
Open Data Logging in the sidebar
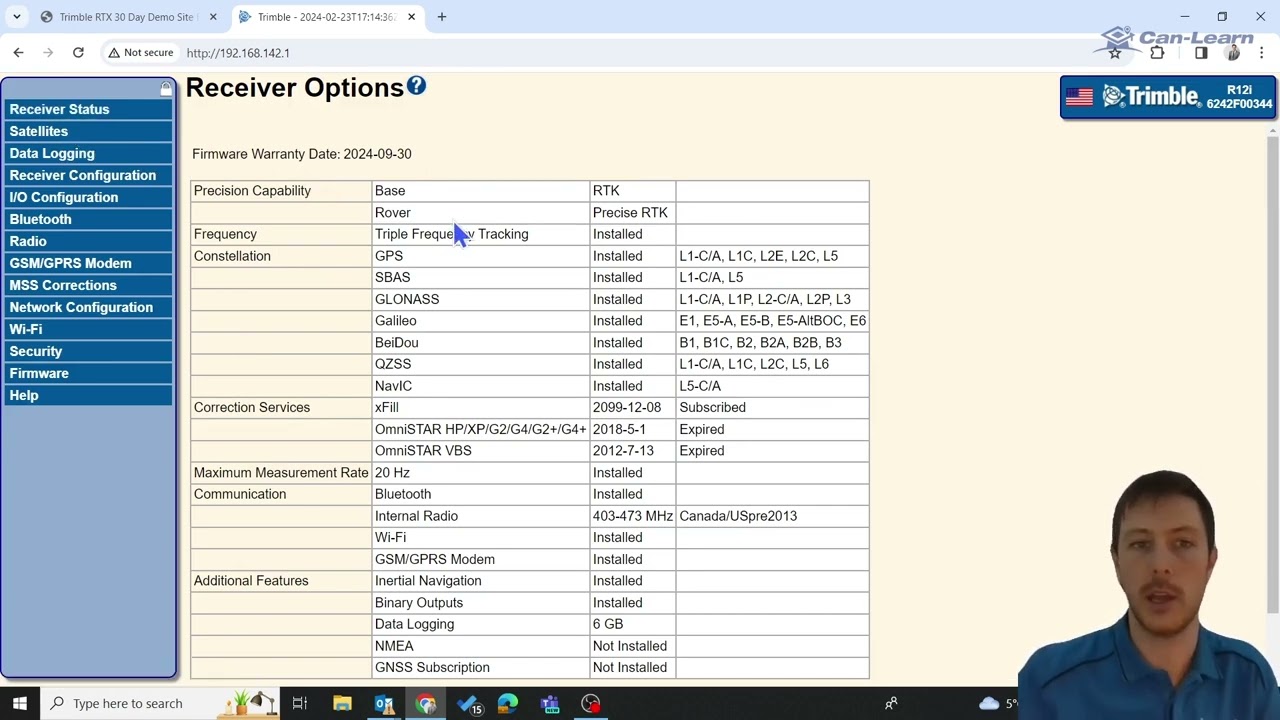point(88,153)
